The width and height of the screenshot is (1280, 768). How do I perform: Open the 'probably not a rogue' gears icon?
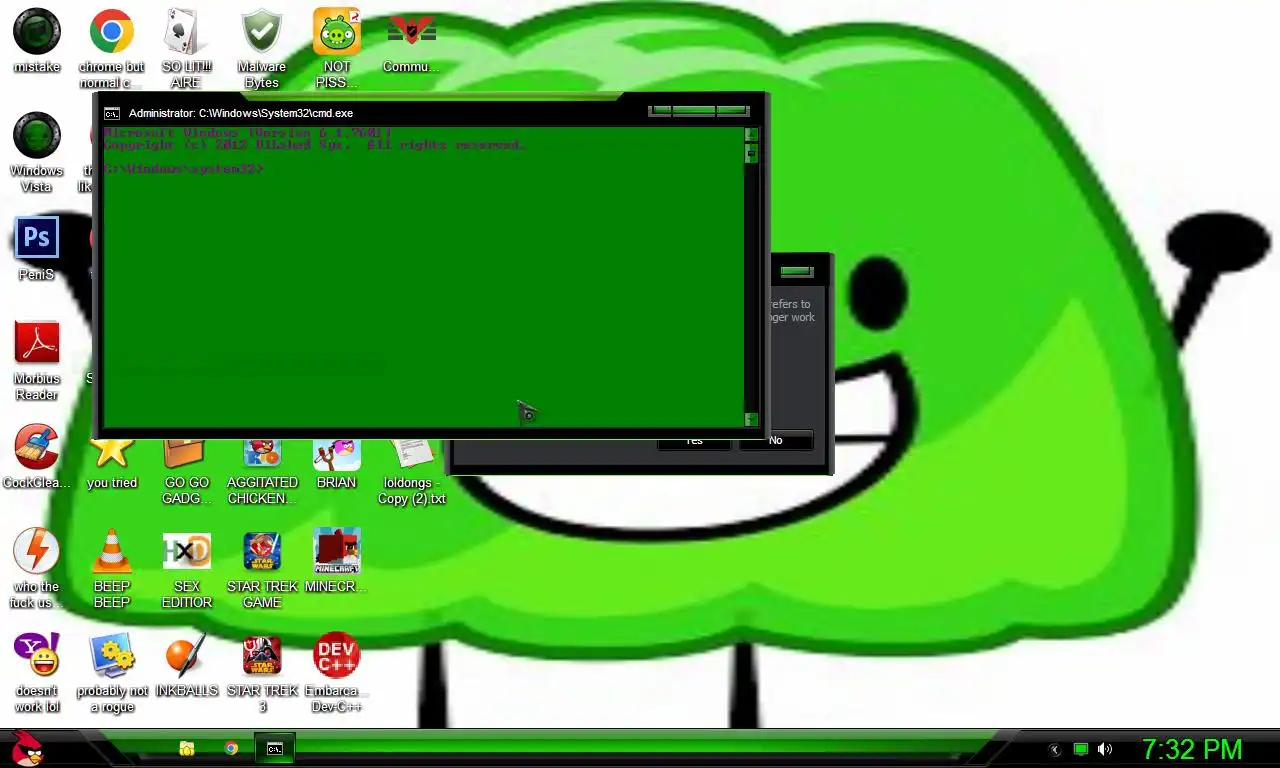click(x=112, y=672)
